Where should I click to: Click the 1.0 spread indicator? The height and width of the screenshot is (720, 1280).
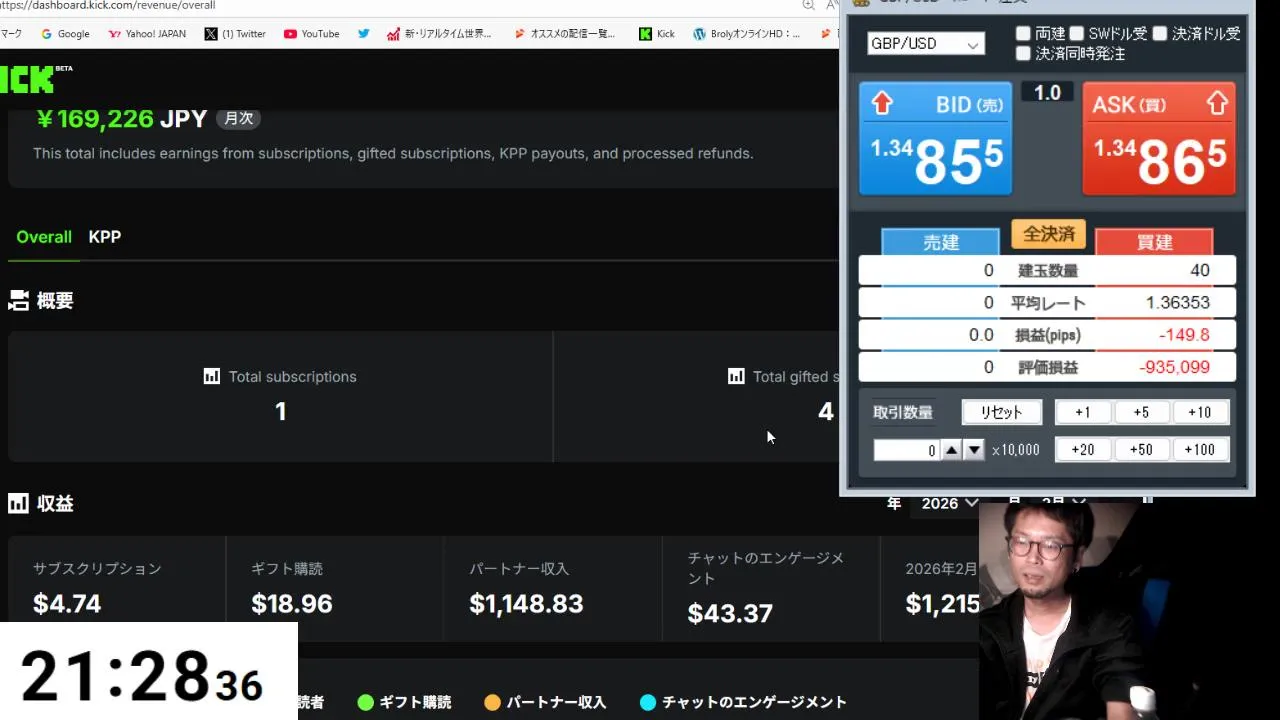(1047, 93)
